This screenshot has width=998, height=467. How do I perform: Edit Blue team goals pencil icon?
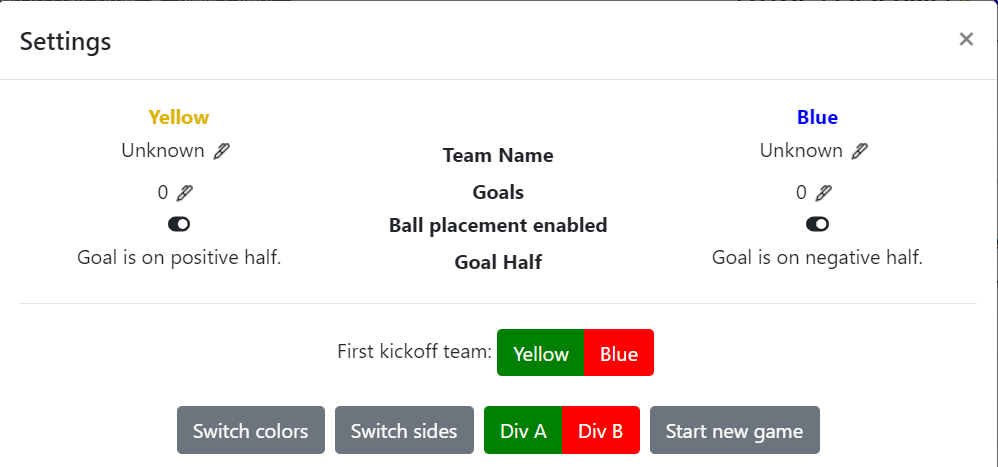[x=823, y=193]
